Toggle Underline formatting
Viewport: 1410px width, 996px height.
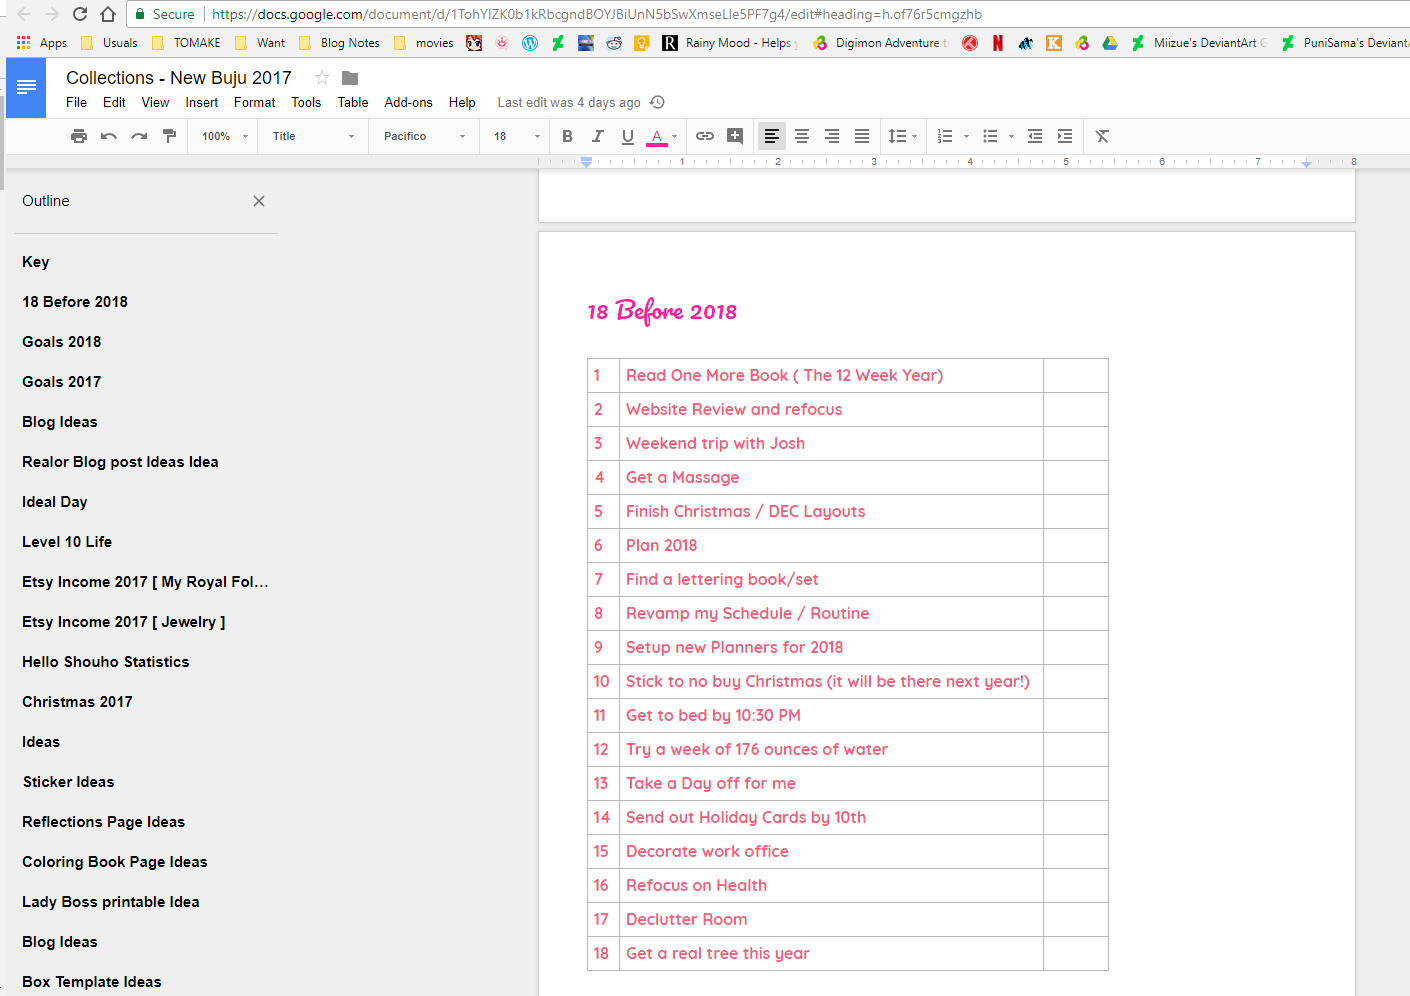click(627, 136)
